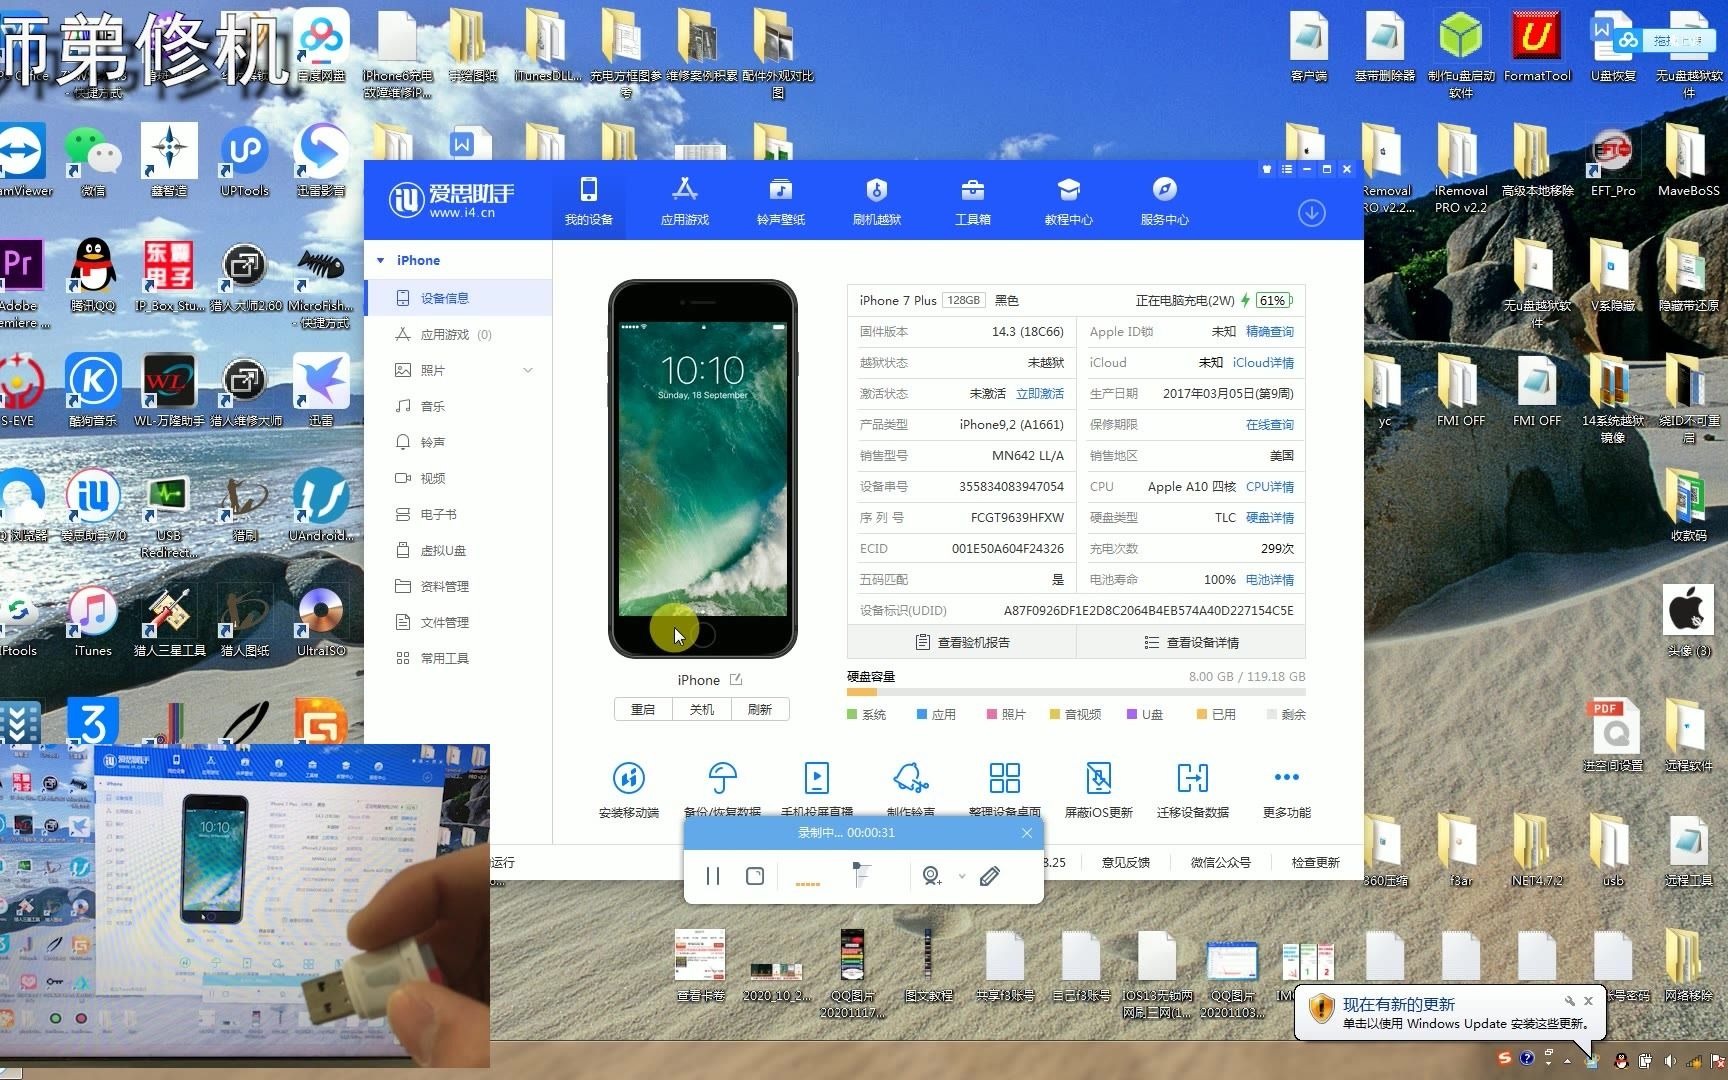This screenshot has width=1728, height=1080.
Task: Show 更多功能 three-dot icon
Action: tap(1286, 777)
